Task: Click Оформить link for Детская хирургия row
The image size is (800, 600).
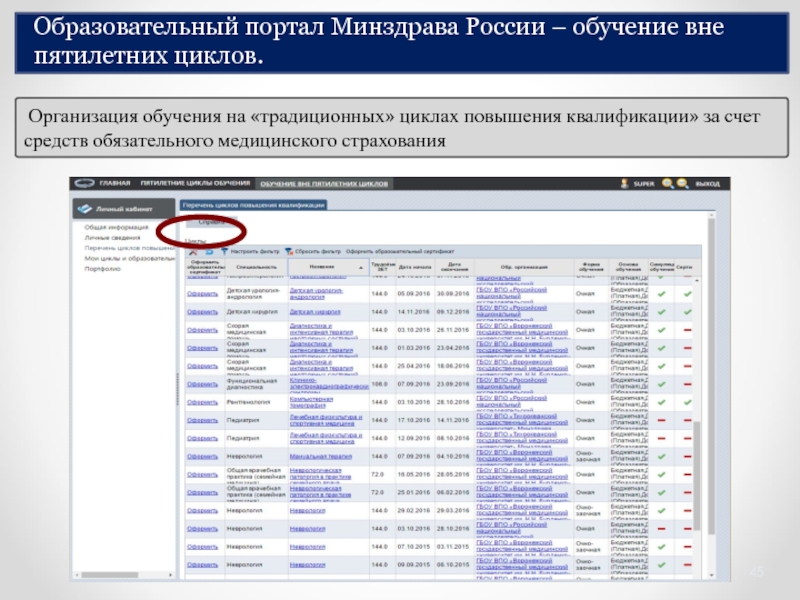Action: coord(202,311)
